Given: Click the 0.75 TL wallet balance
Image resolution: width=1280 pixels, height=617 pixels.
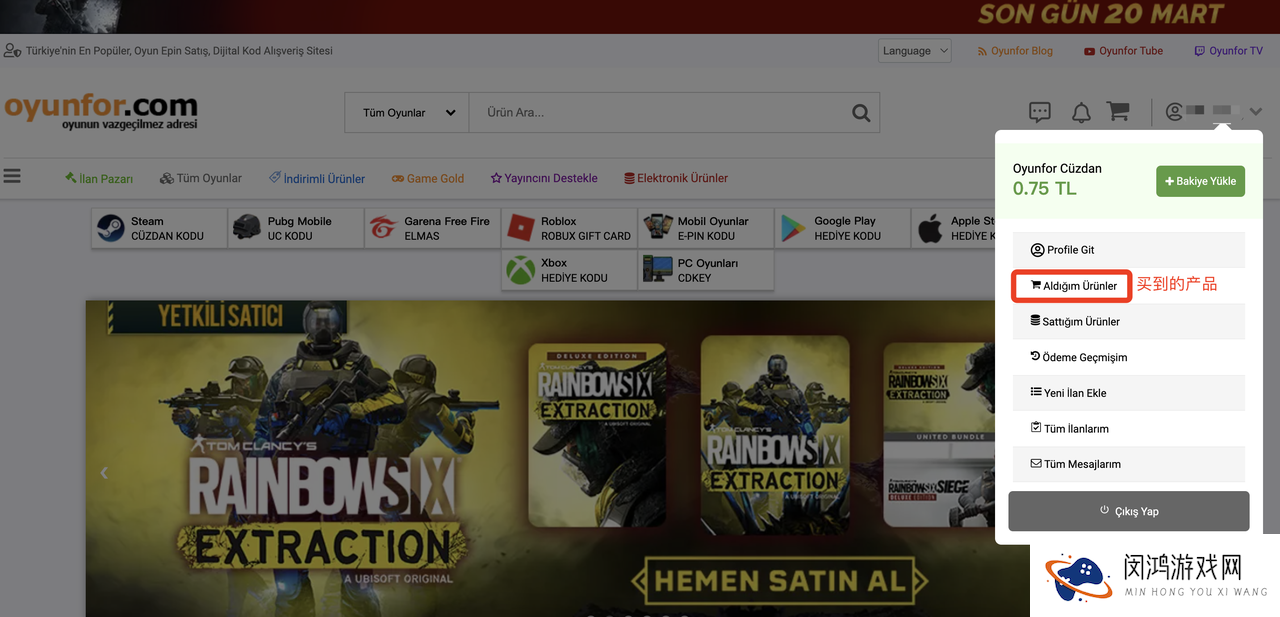Looking at the screenshot, I should pos(1045,188).
